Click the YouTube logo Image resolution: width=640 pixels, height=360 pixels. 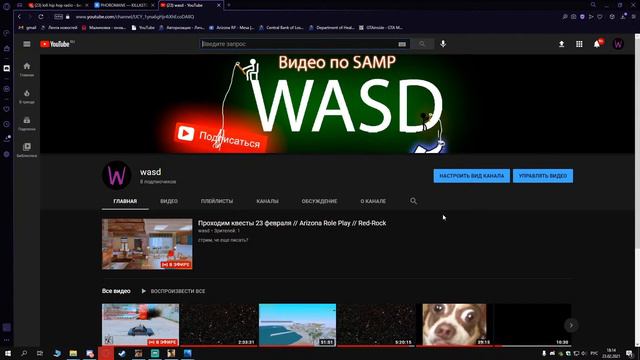(x=55, y=44)
